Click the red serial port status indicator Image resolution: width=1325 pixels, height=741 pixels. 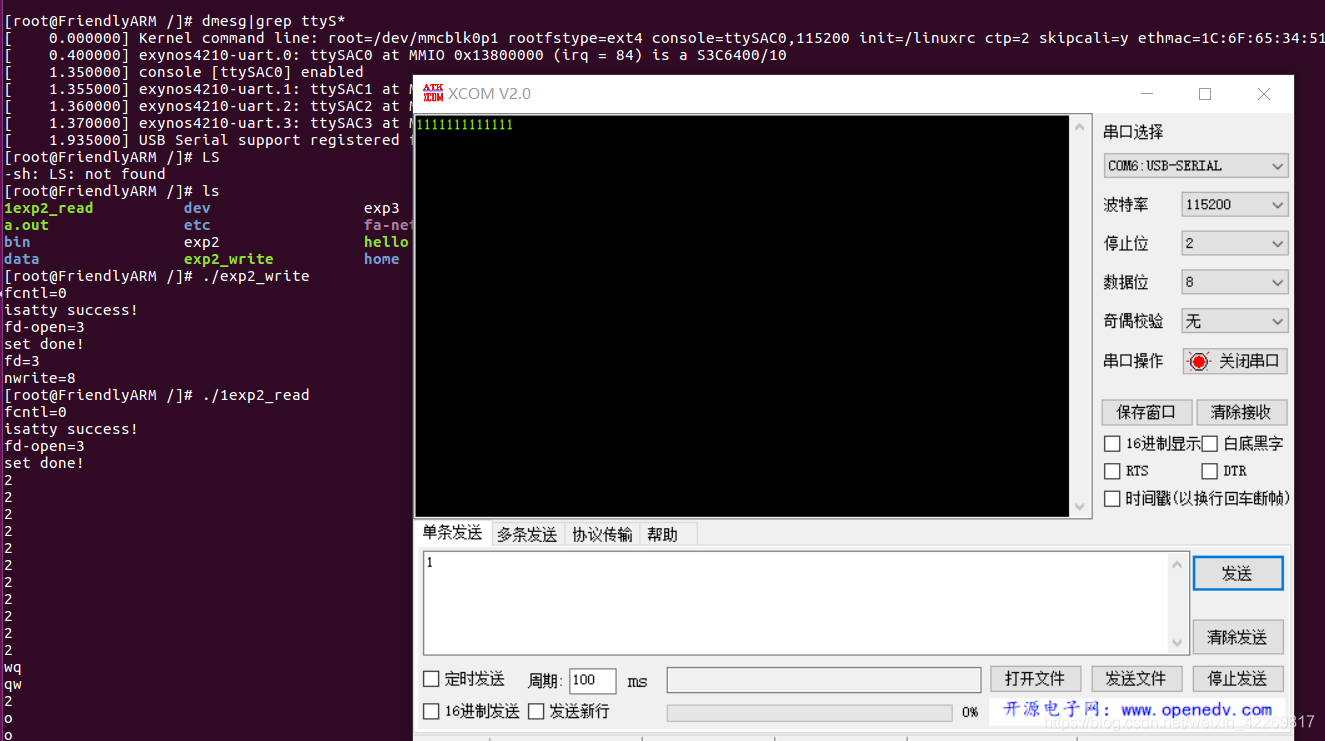pos(1199,361)
